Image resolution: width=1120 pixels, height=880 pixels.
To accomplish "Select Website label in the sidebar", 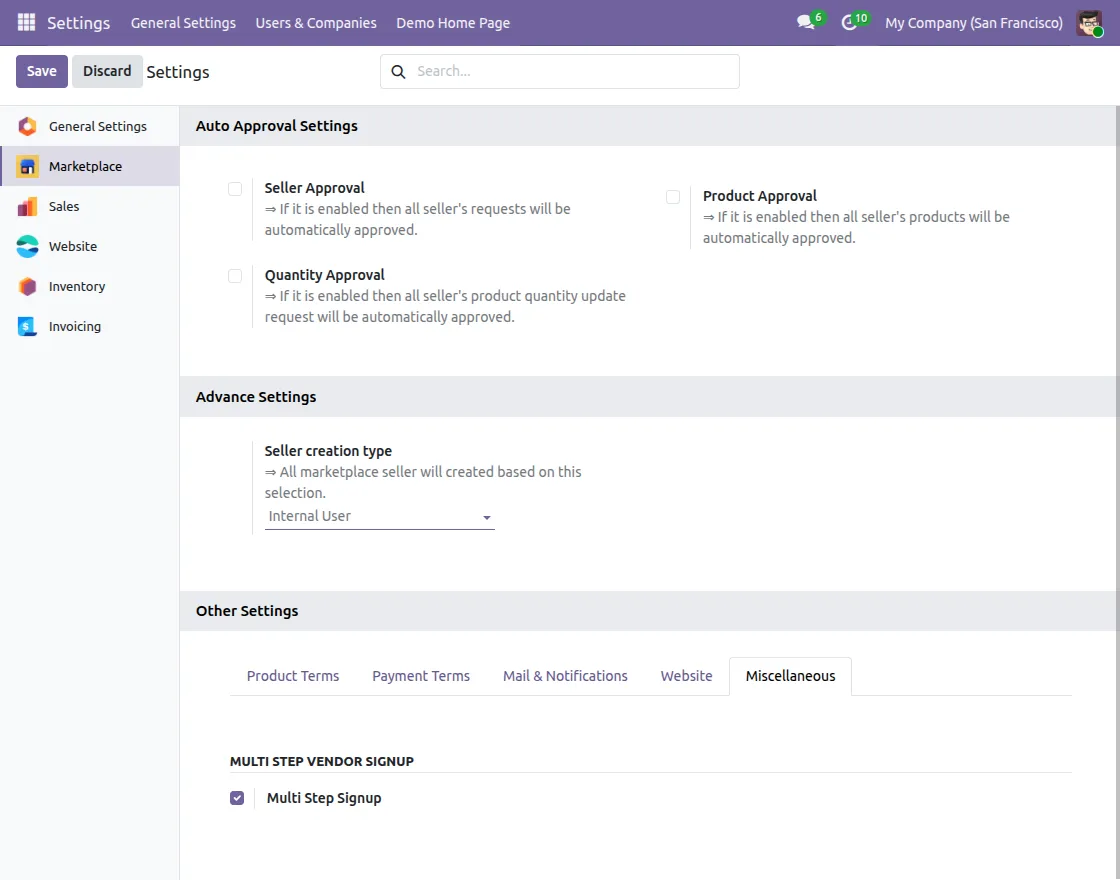I will coord(73,246).
